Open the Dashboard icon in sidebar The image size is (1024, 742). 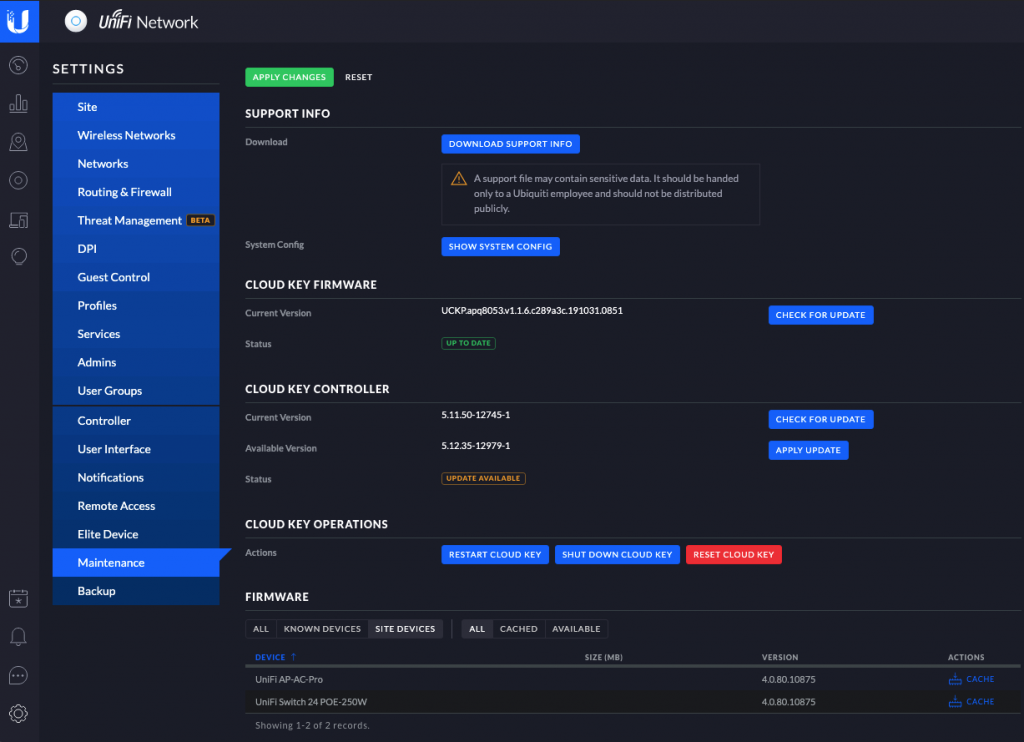(18, 66)
